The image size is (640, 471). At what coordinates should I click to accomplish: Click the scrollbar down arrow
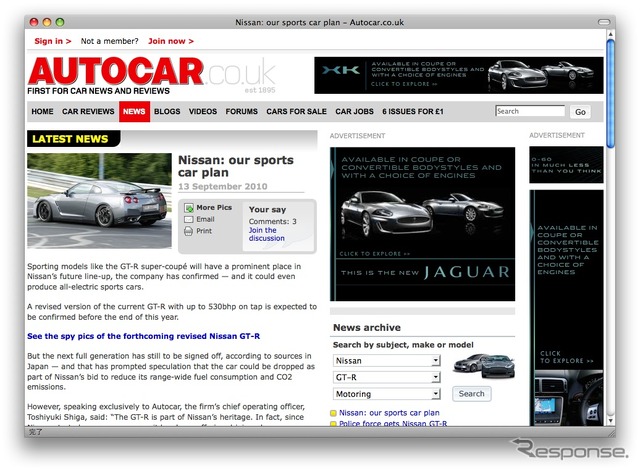click(611, 420)
